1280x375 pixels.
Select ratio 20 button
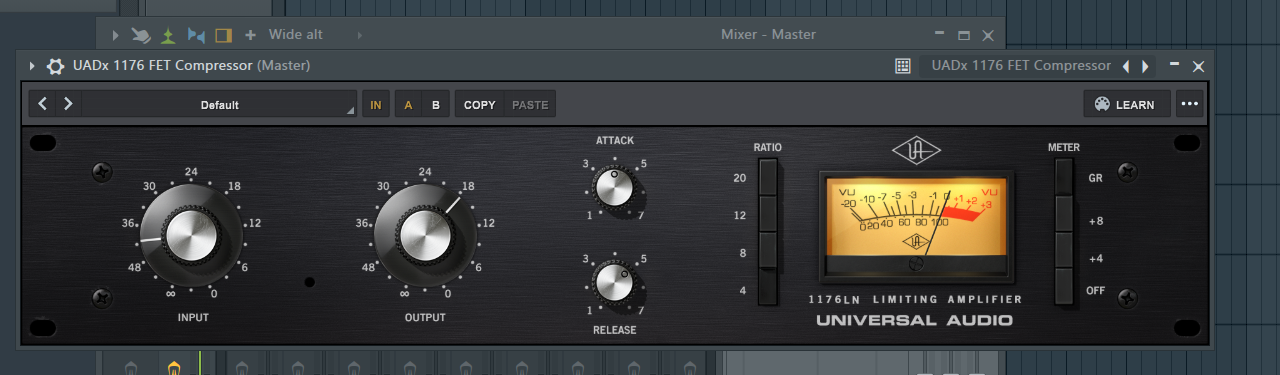tap(767, 177)
